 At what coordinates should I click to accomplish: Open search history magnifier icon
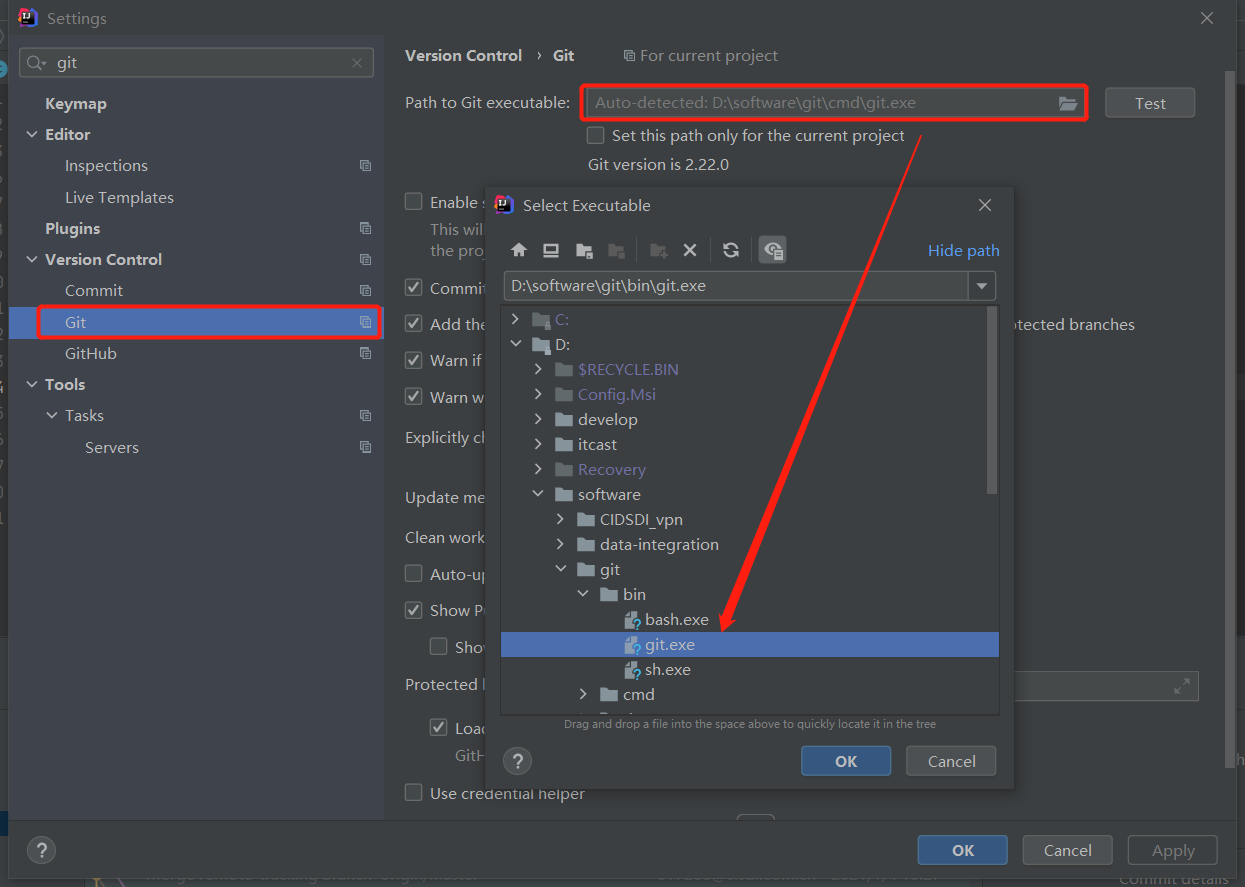coord(36,63)
